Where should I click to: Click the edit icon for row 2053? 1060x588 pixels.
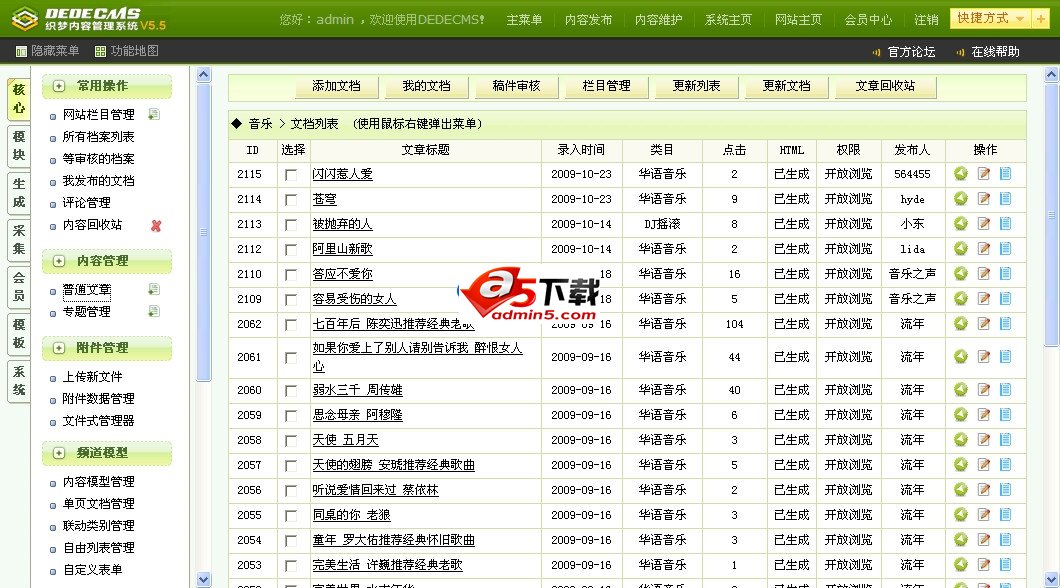point(984,565)
